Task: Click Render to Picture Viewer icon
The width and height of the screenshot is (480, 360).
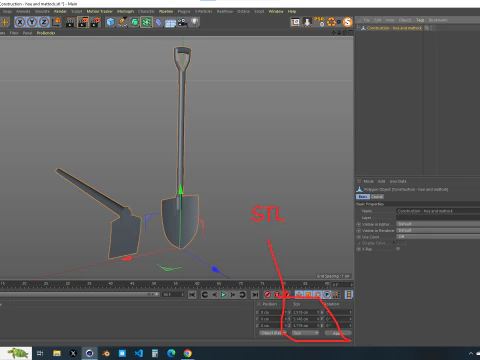Action: 83,22
